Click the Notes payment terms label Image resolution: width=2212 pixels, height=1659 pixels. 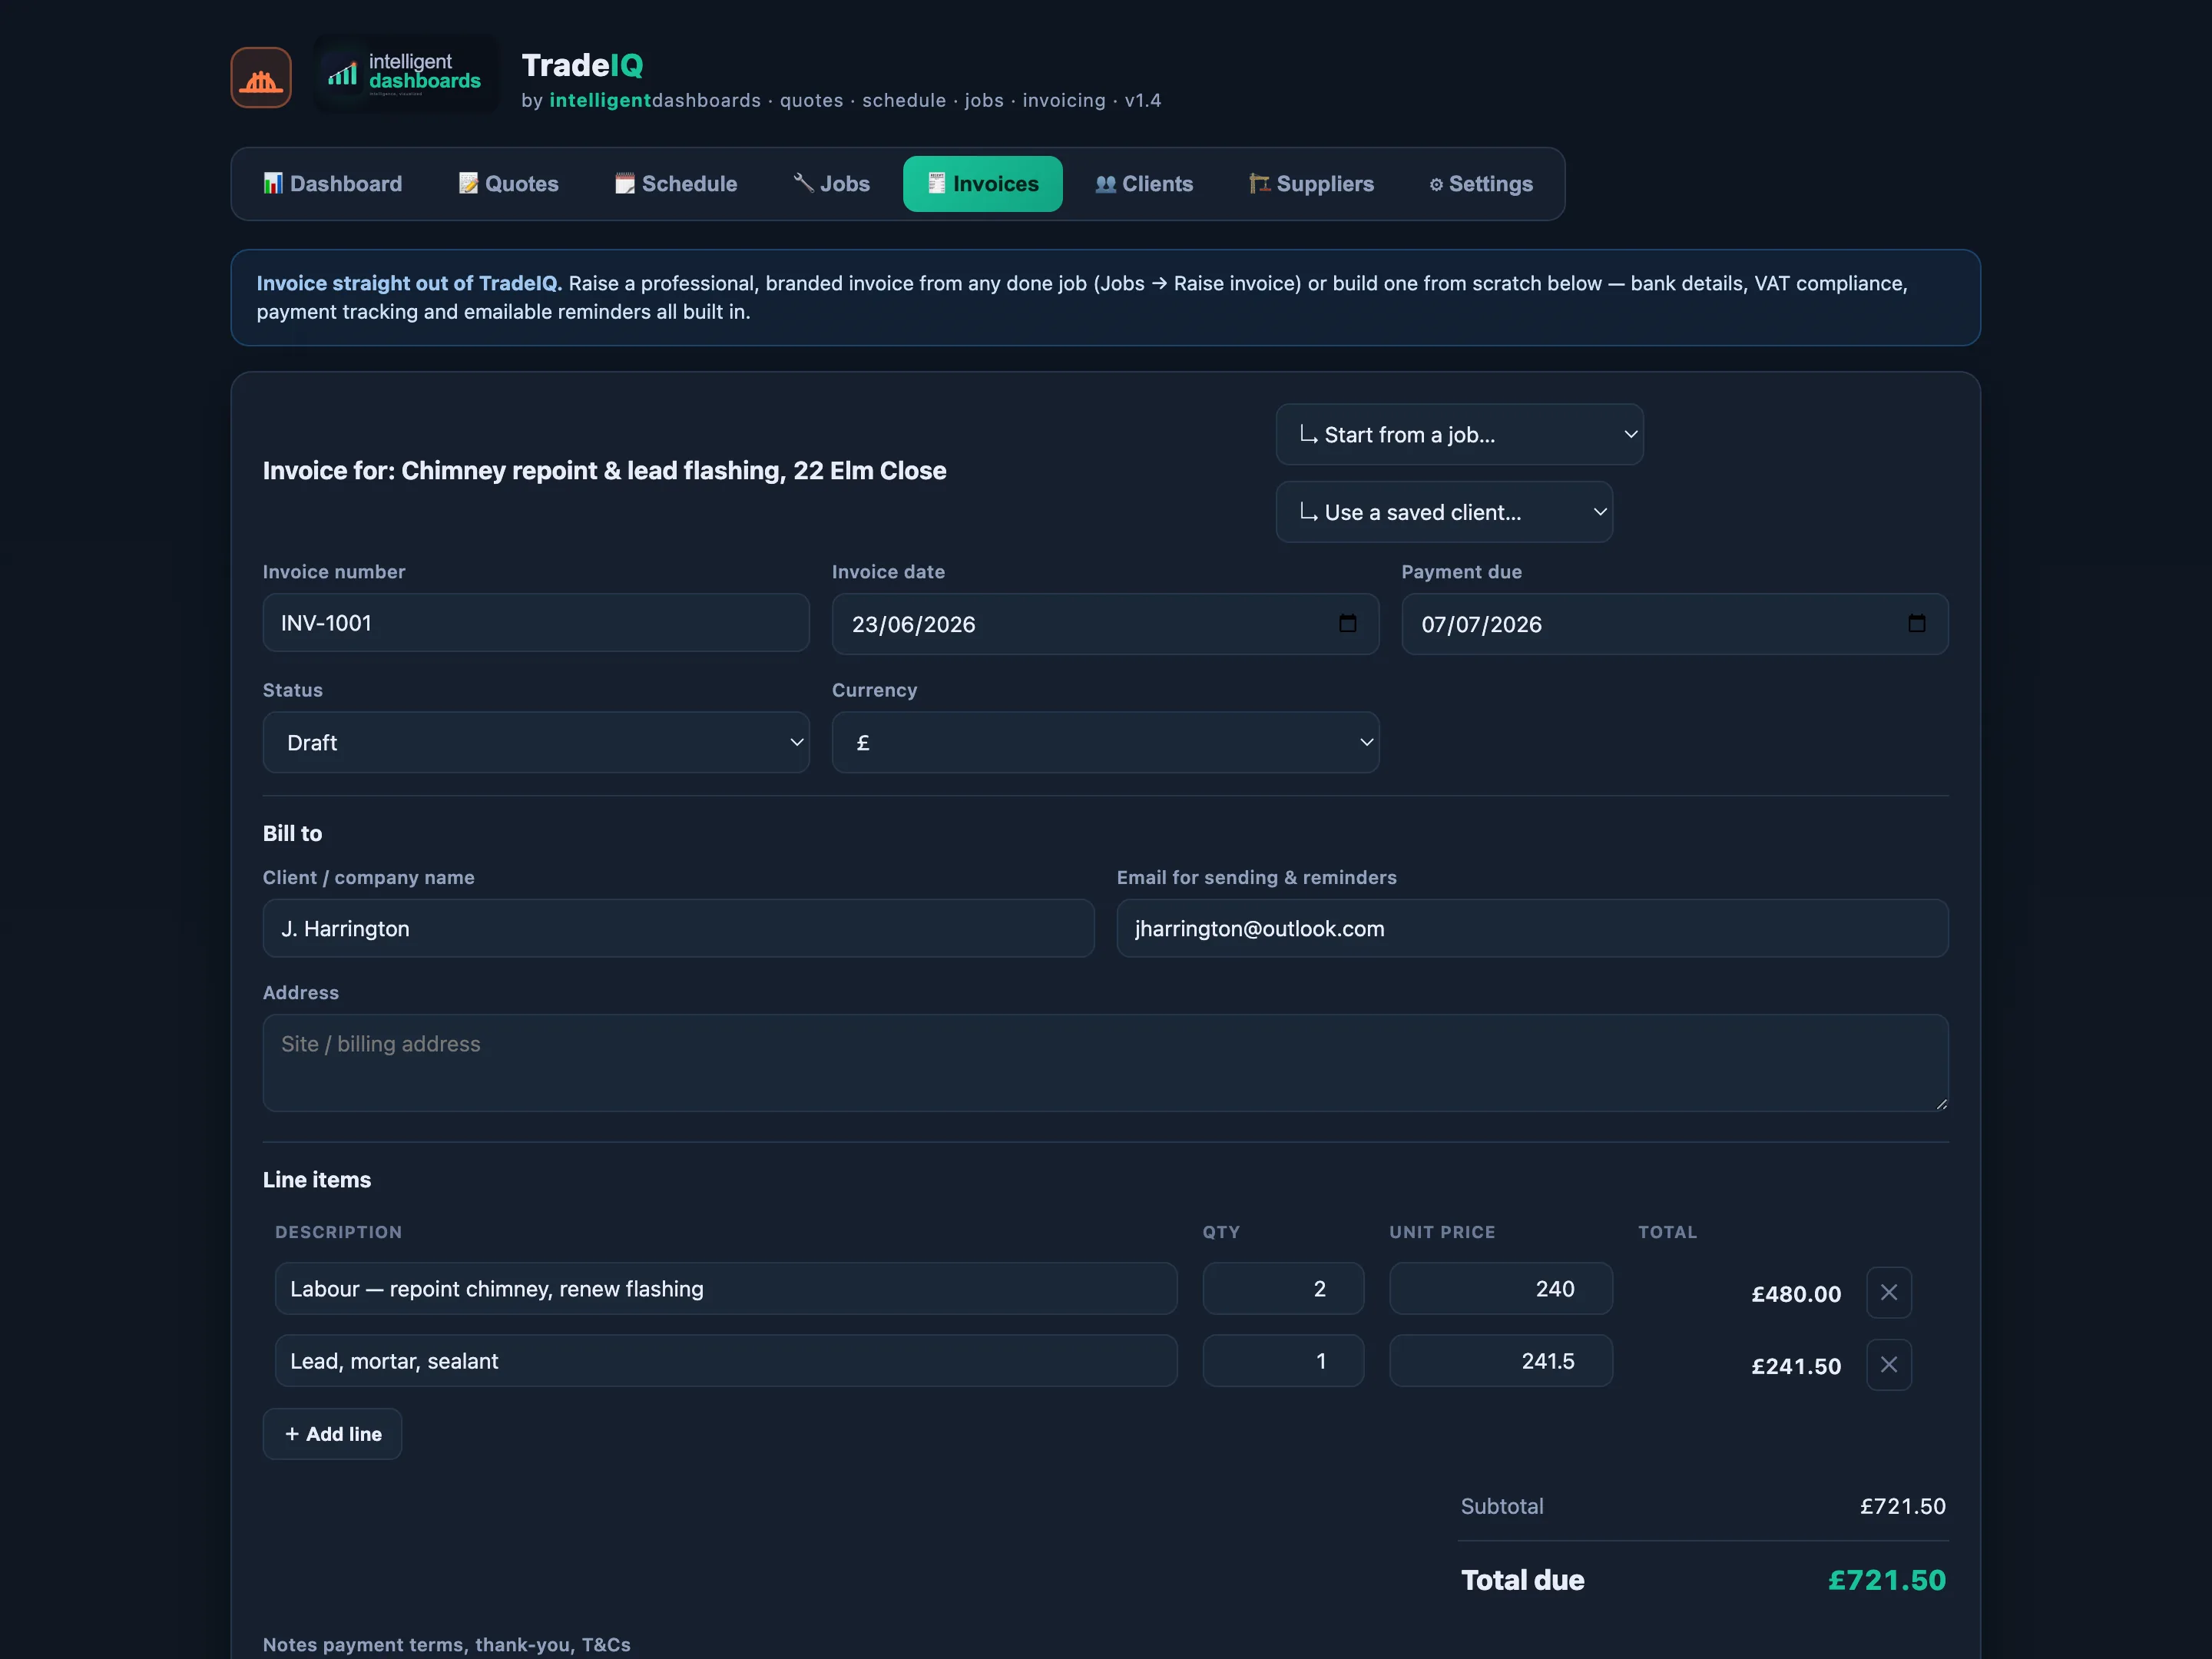point(446,1644)
